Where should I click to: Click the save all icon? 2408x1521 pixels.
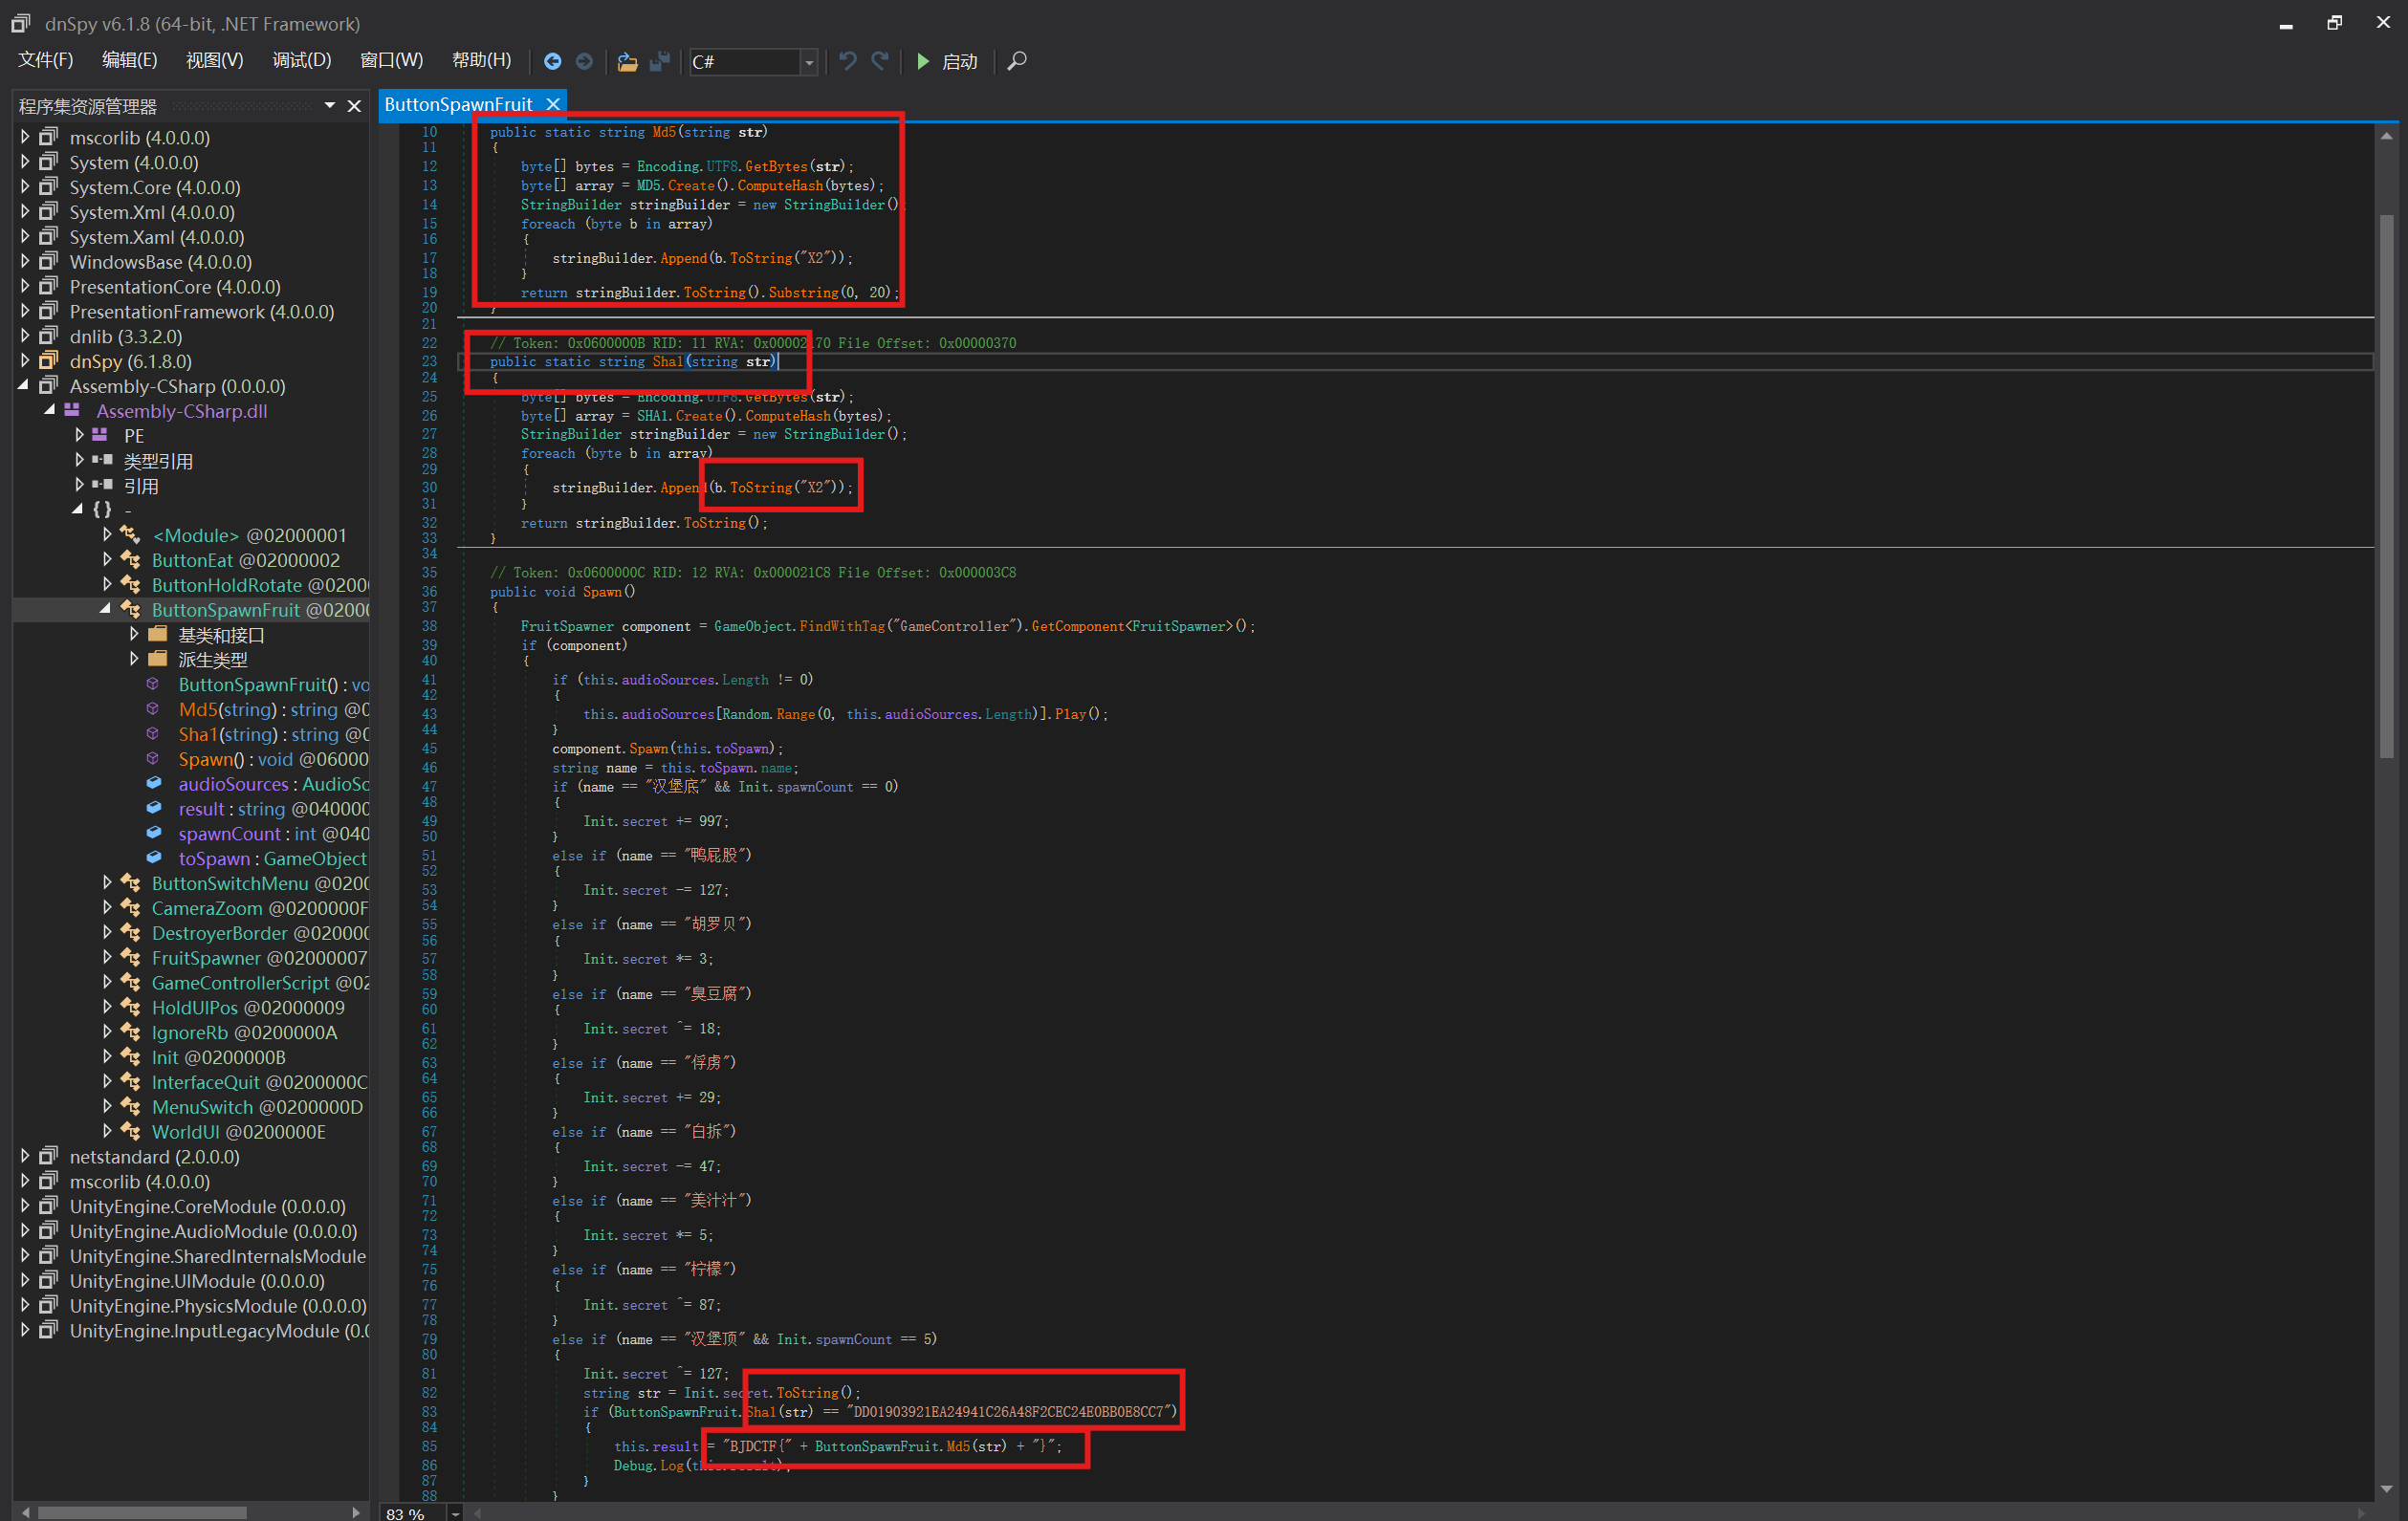coord(659,62)
